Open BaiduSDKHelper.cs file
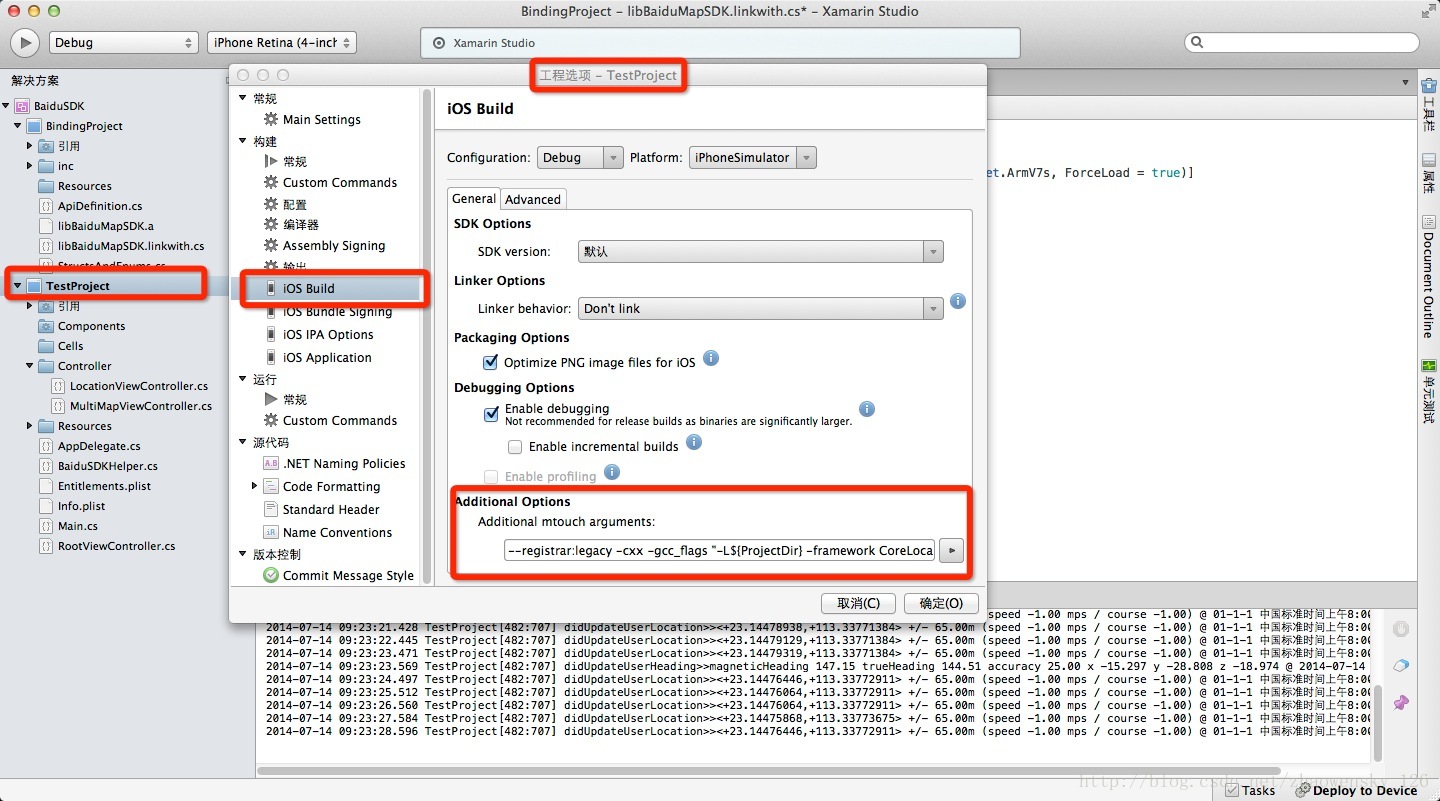 click(x=107, y=466)
